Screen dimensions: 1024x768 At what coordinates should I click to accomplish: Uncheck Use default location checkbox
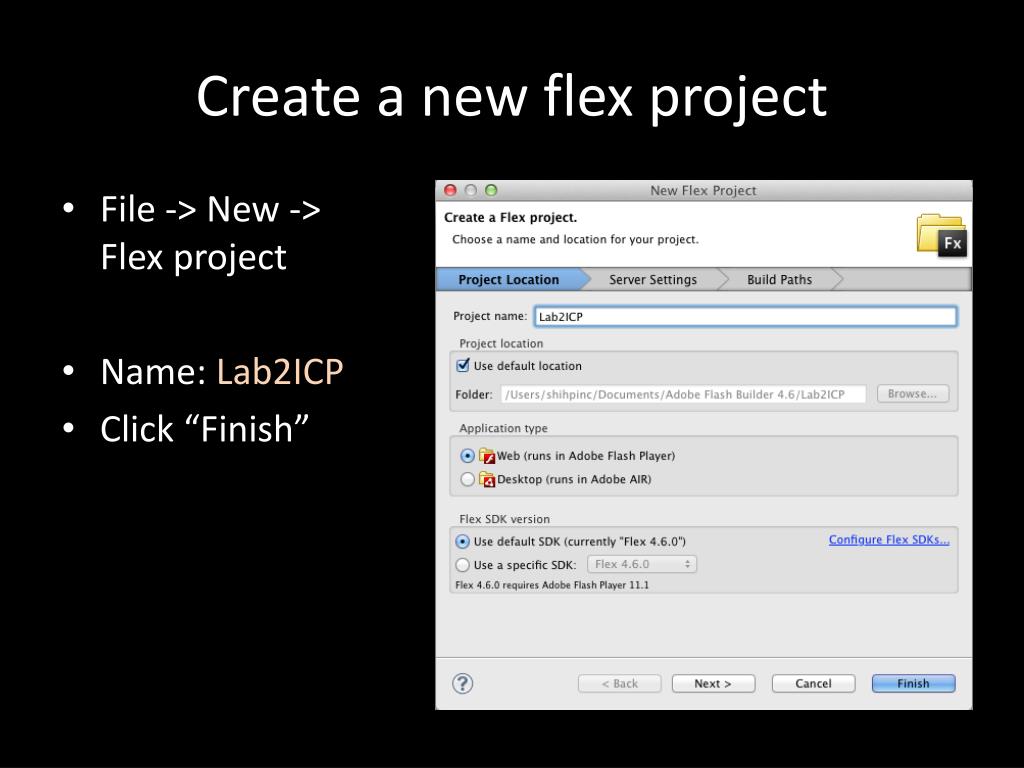coord(463,365)
